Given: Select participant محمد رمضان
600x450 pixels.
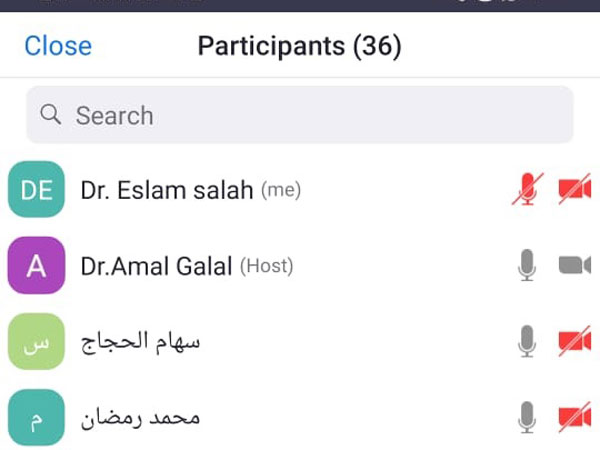Looking at the screenshot, I should tap(300, 417).
